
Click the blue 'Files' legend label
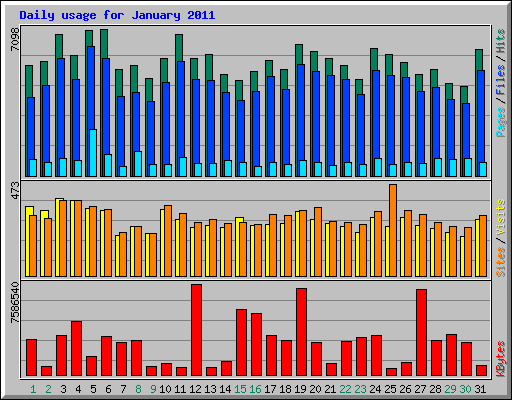(501, 80)
